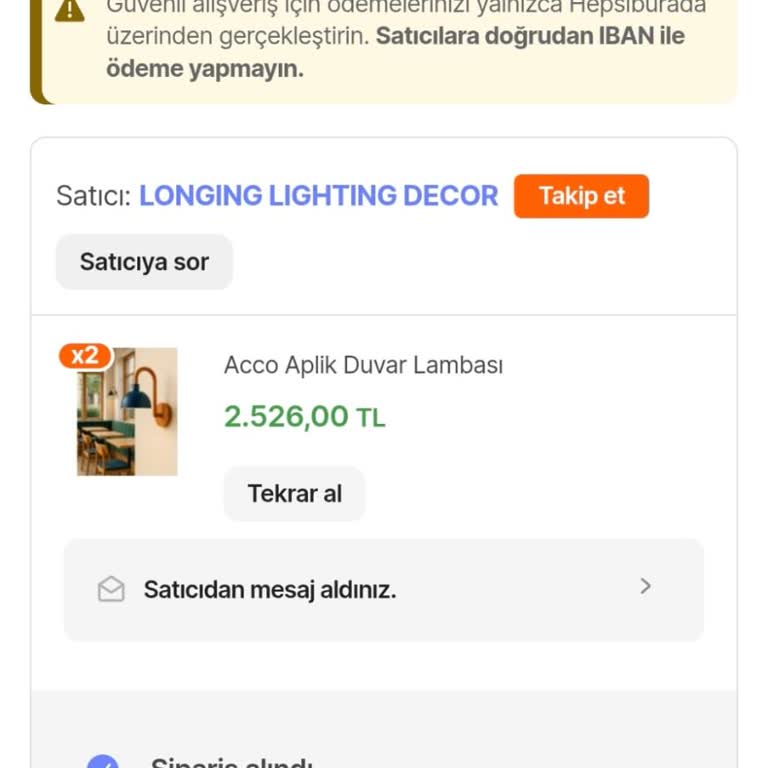Click the Satıcı: label text
768x768 pixels.
click(x=93, y=196)
